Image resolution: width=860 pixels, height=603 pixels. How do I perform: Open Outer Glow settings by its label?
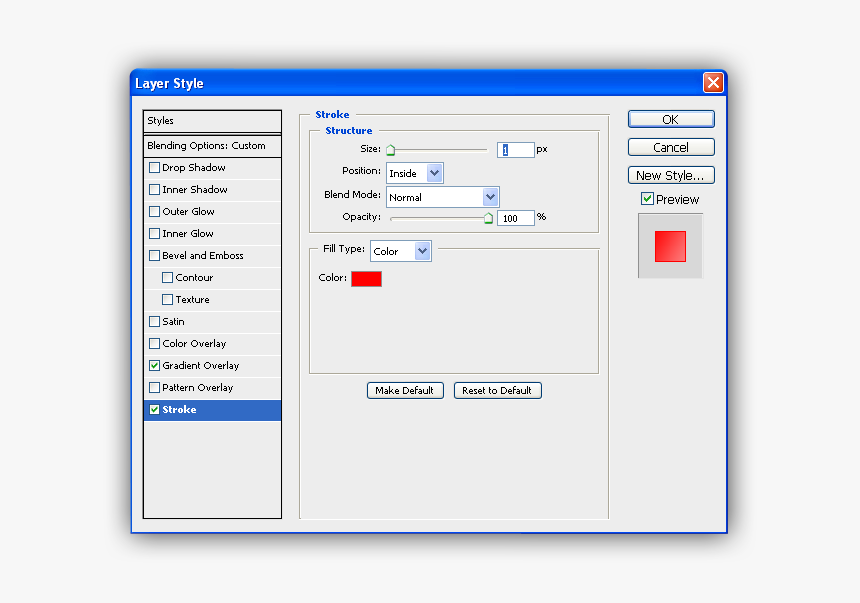188,211
